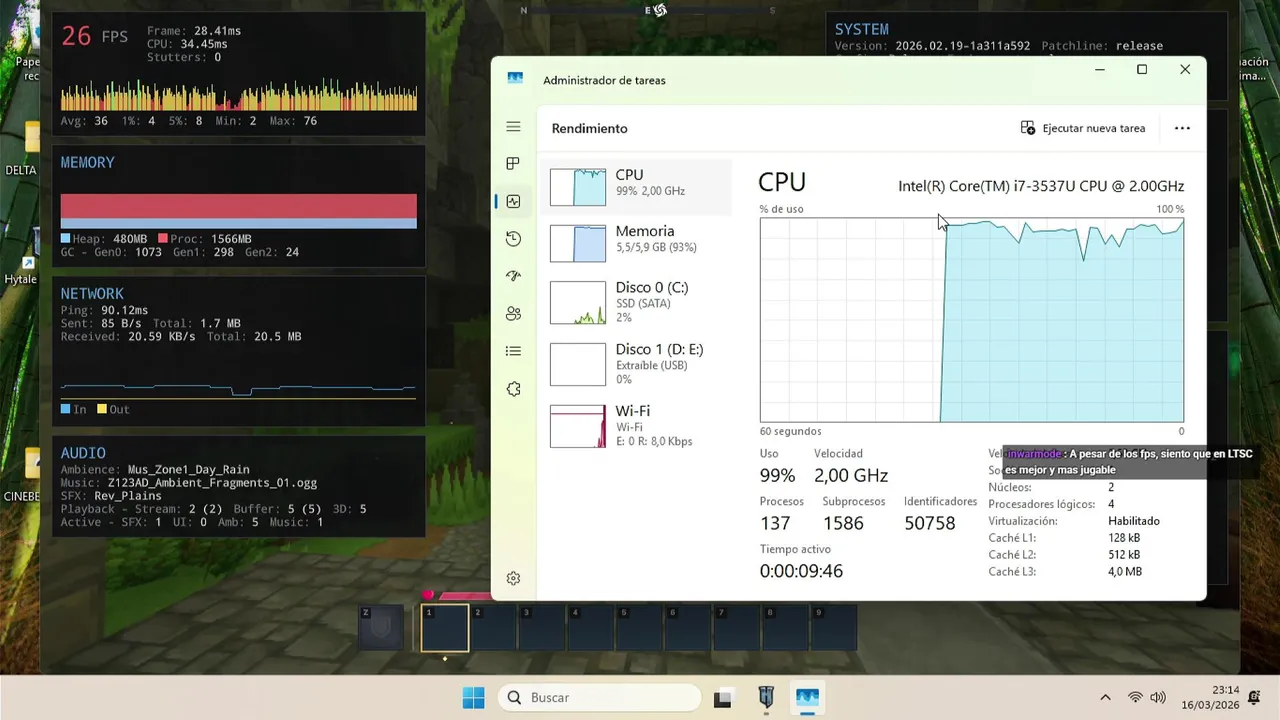Click the NETWORK panel heading in overlay
Screen dimensions: 1280x720
tap(92, 293)
